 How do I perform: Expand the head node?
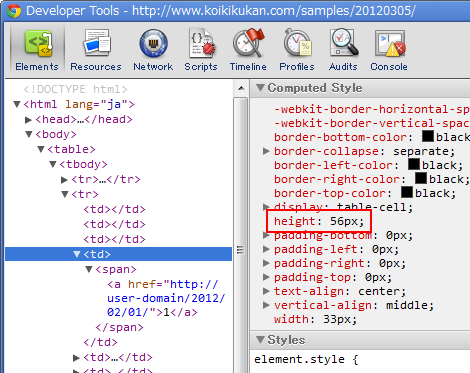tap(28, 120)
